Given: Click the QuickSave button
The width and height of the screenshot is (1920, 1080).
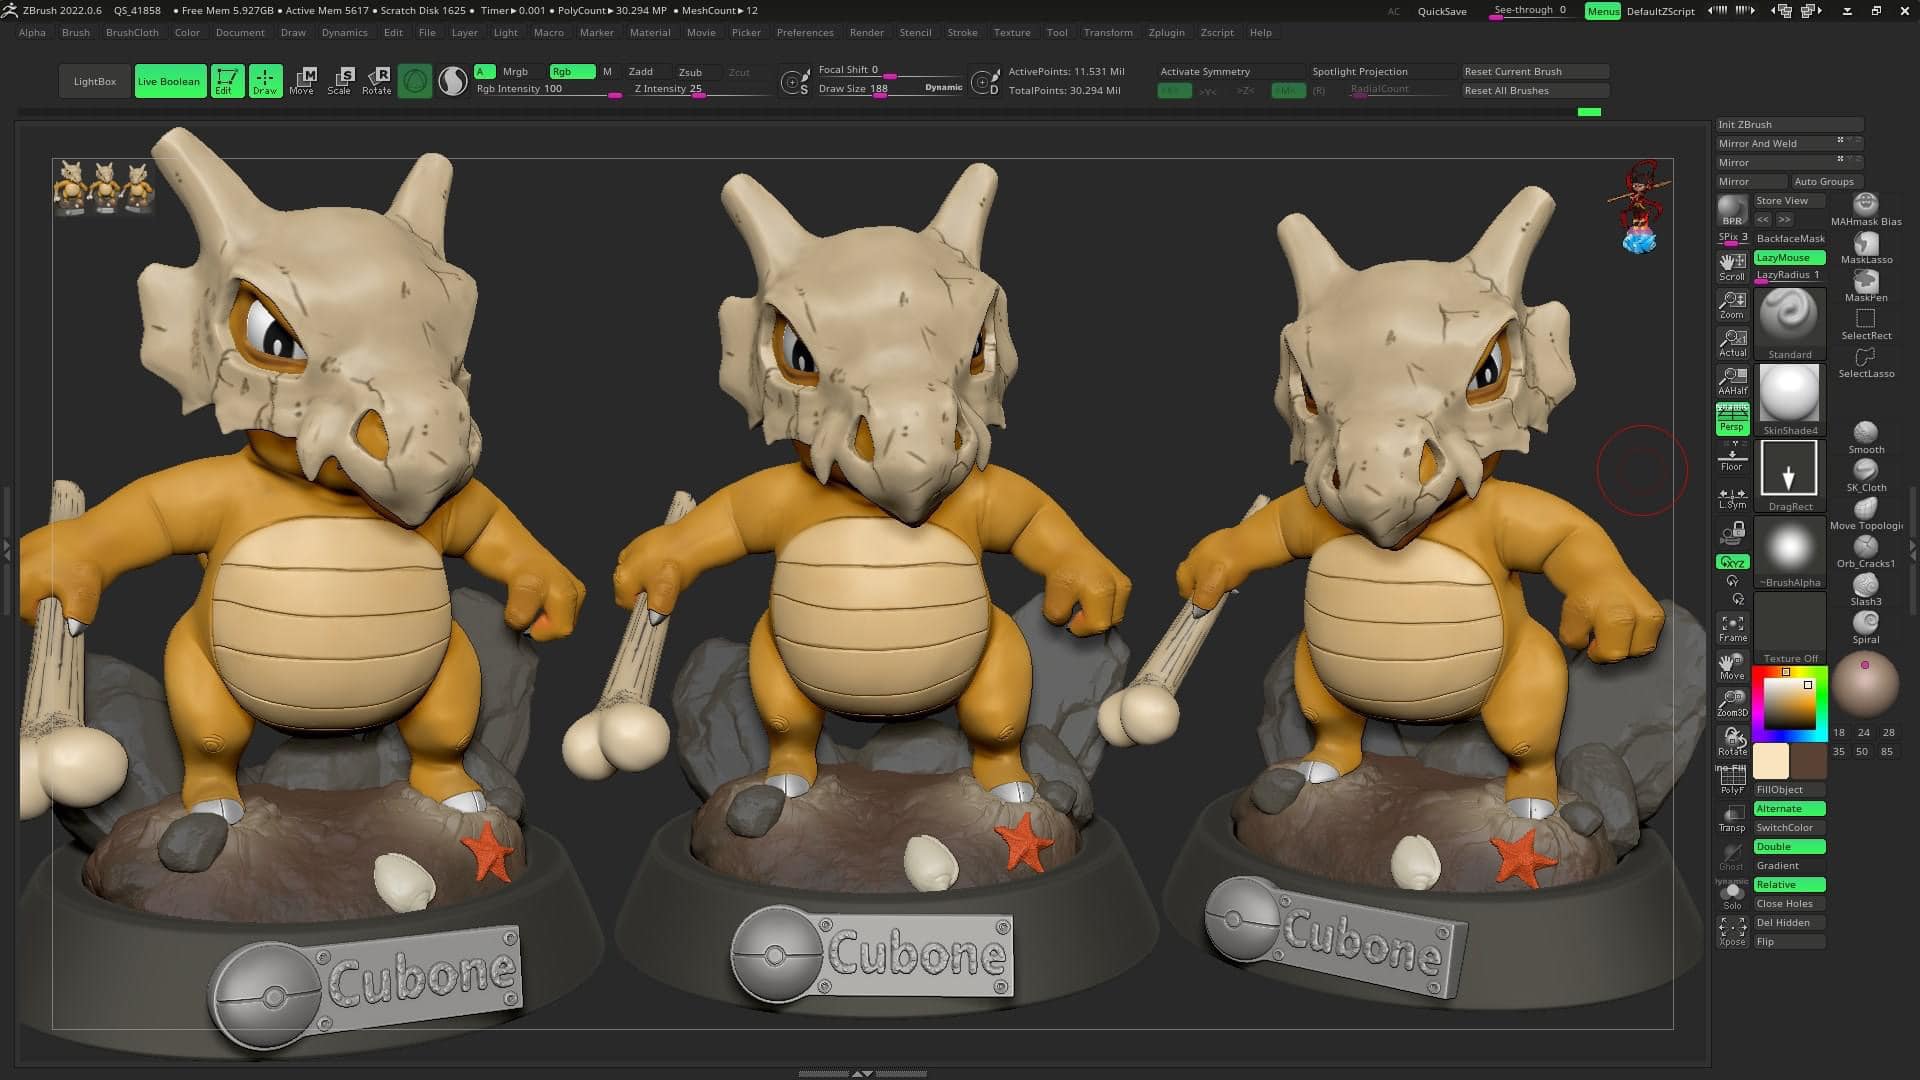Looking at the screenshot, I should coord(1442,11).
